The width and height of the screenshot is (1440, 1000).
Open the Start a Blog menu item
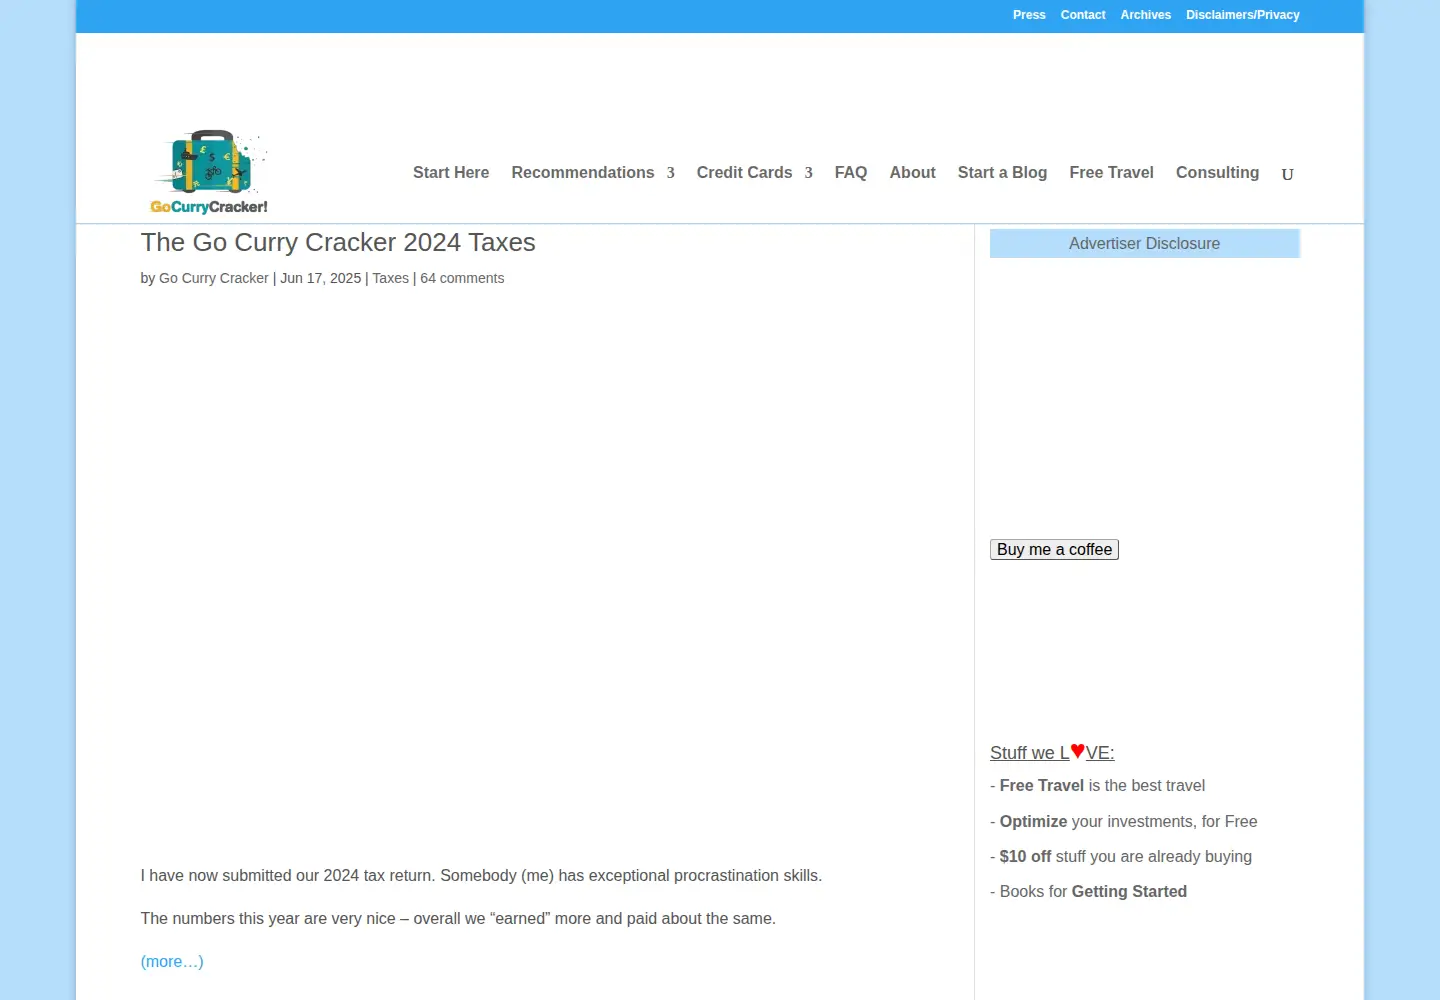coord(1002,172)
